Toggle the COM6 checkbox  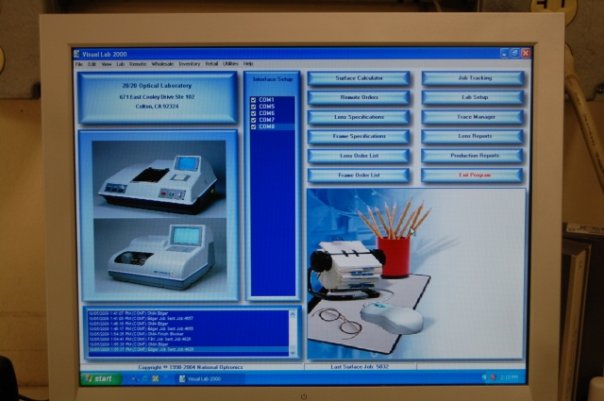point(253,113)
